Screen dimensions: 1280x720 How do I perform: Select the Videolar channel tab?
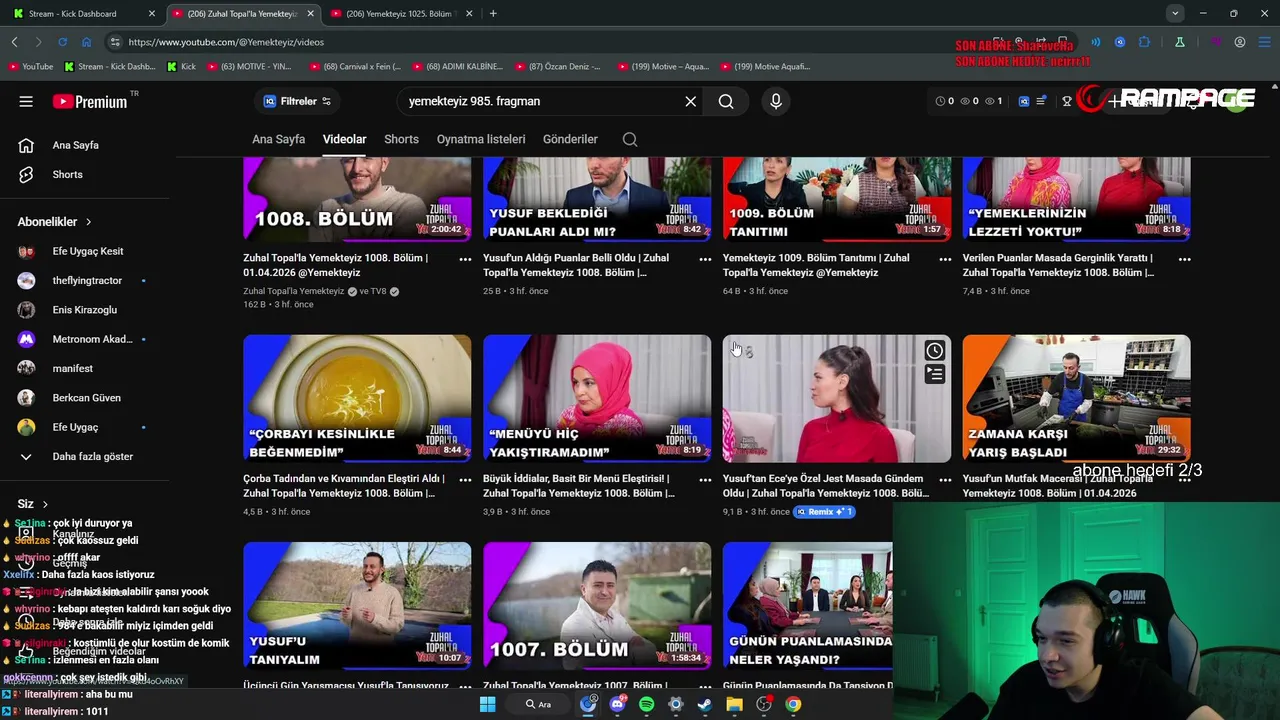pos(344,139)
